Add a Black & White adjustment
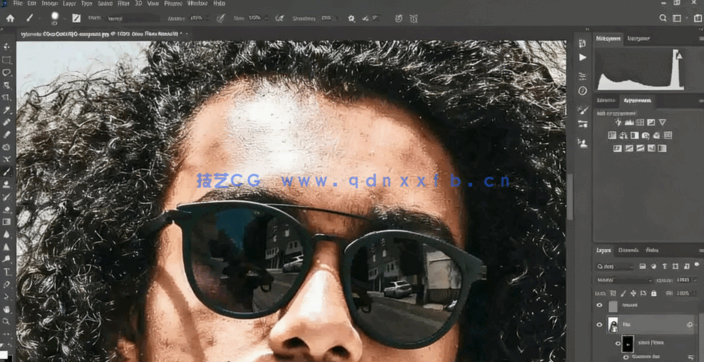The height and width of the screenshot is (362, 704). point(634,135)
